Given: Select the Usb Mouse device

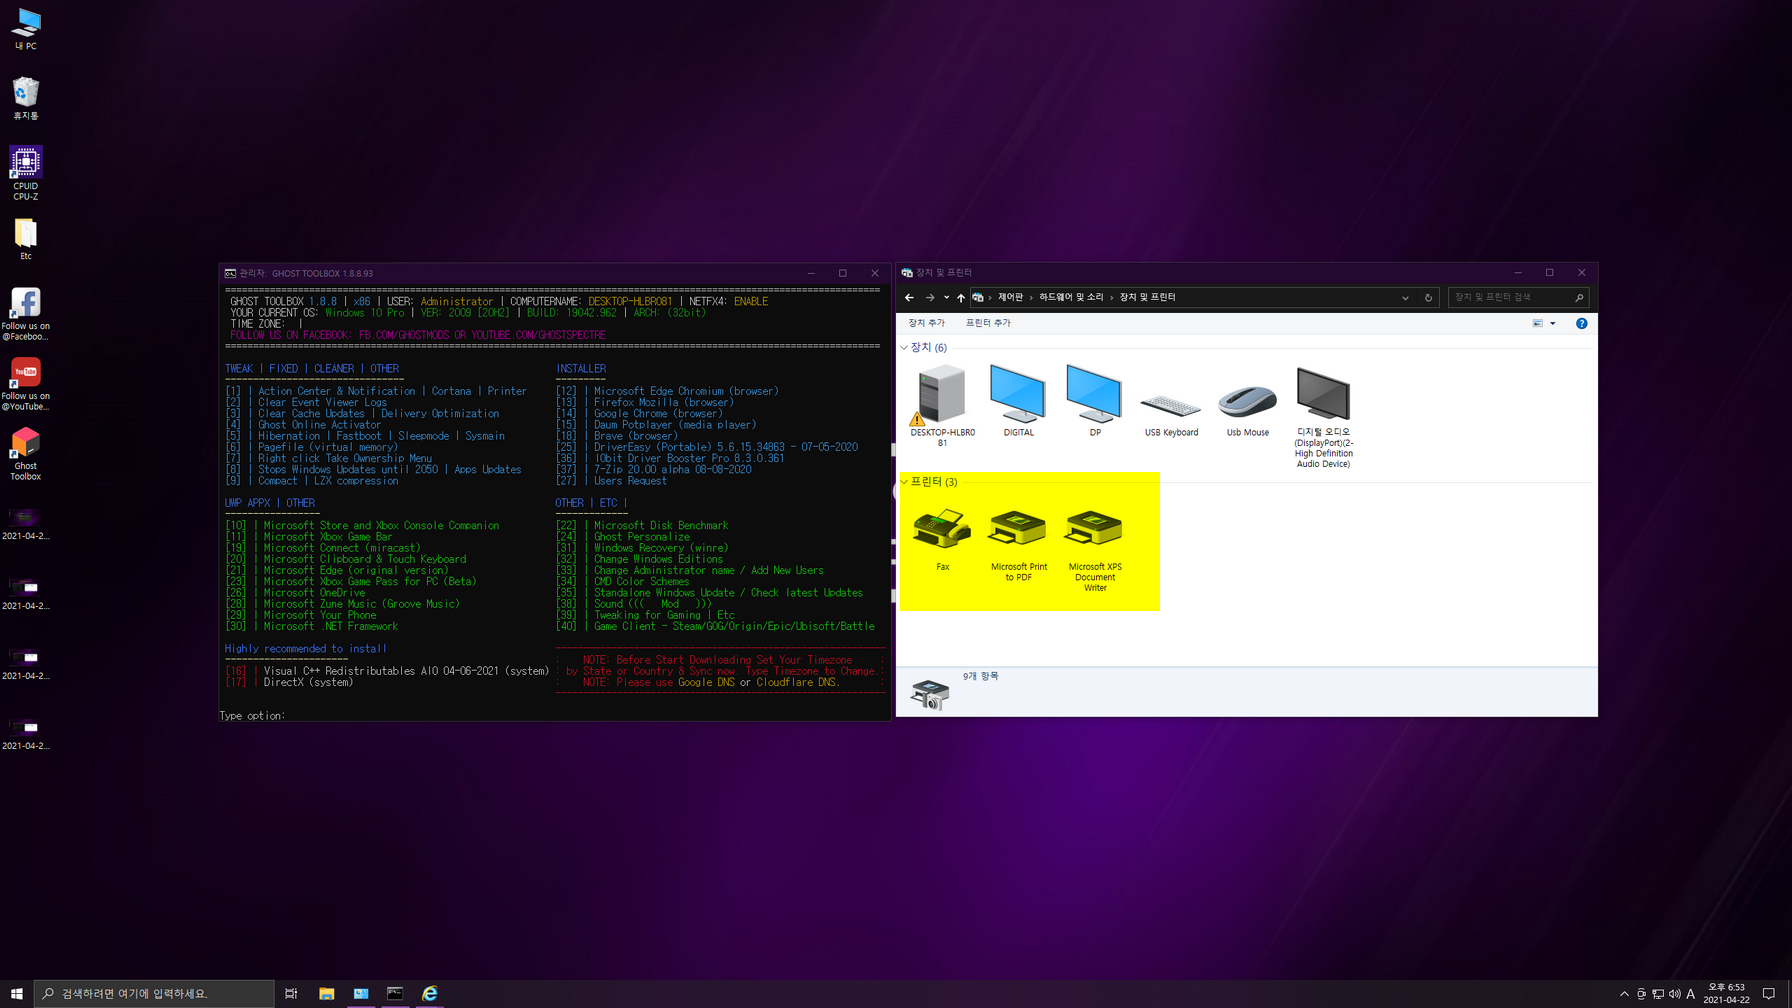Looking at the screenshot, I should coord(1248,411).
